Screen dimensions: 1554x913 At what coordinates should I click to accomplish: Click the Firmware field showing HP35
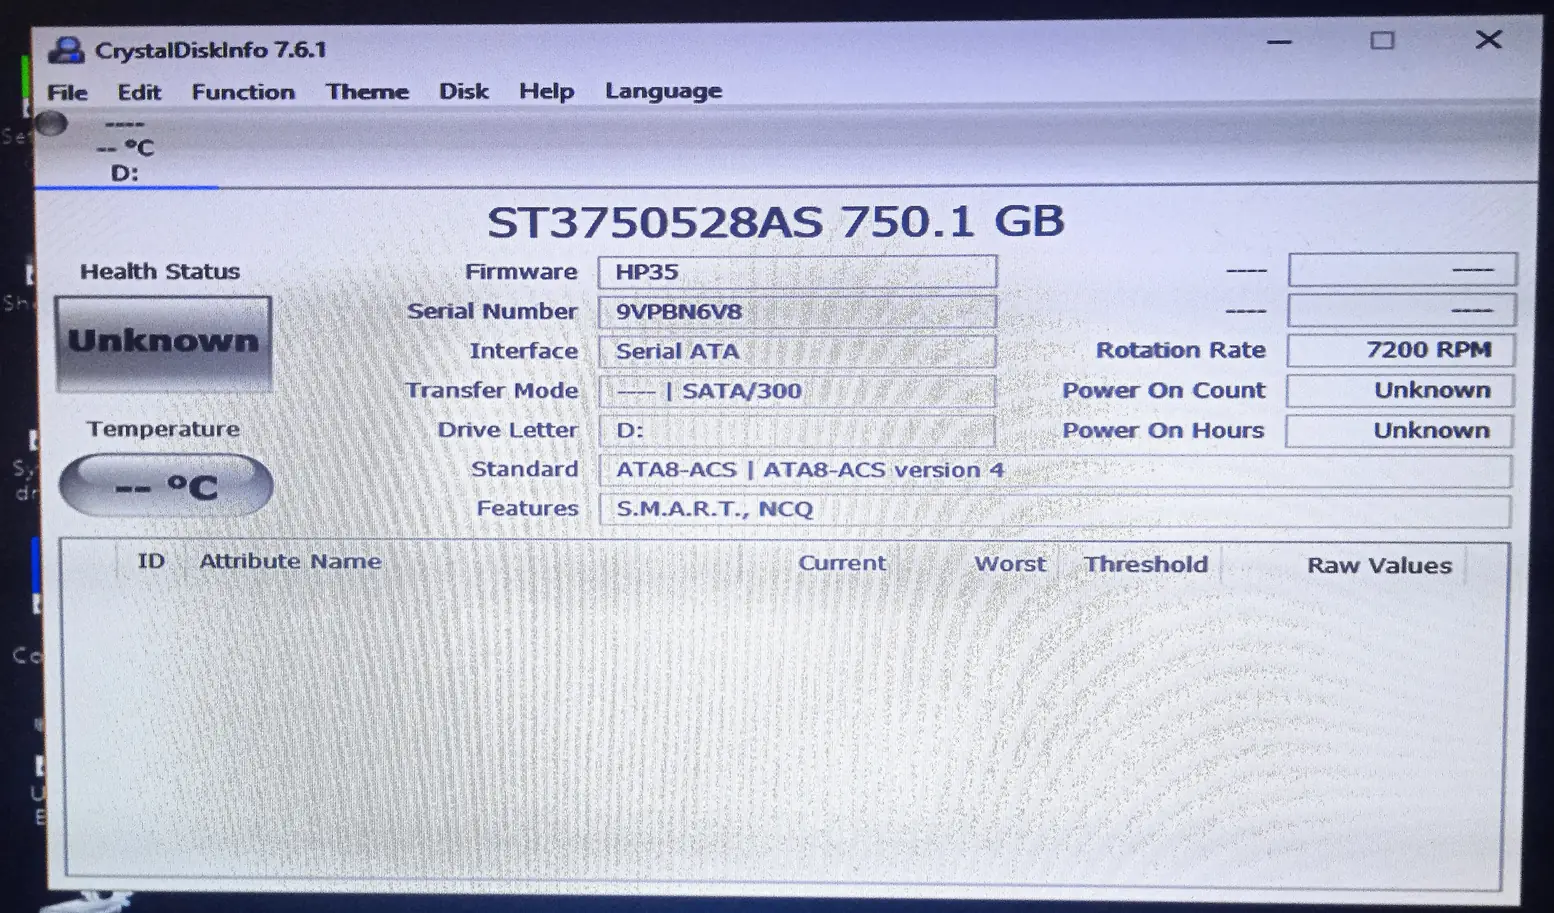point(797,272)
